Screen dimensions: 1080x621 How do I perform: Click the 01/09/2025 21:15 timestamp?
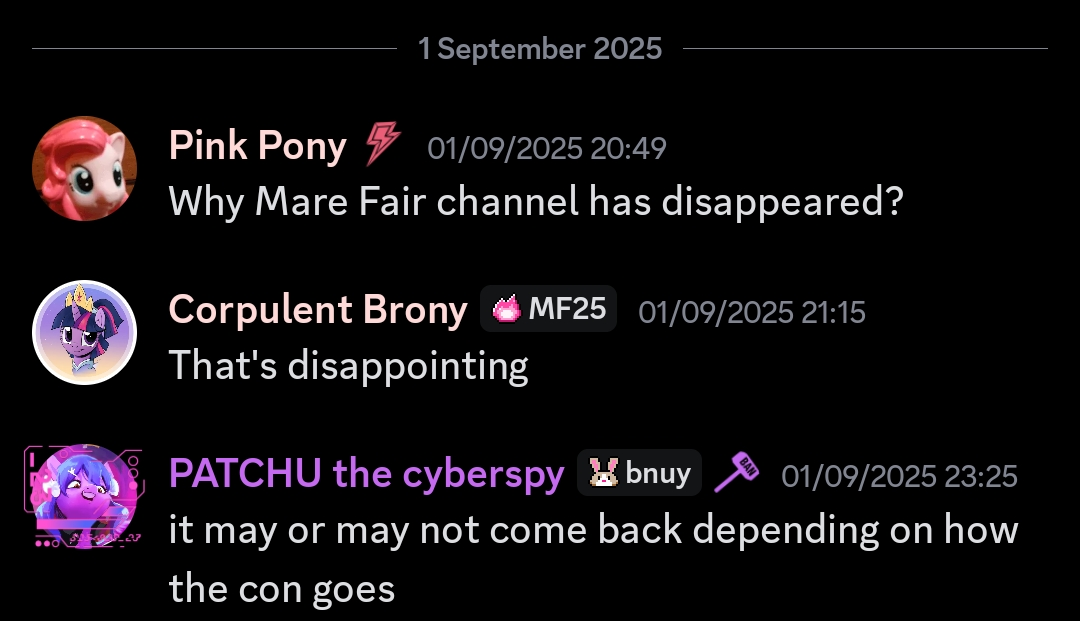coord(751,312)
